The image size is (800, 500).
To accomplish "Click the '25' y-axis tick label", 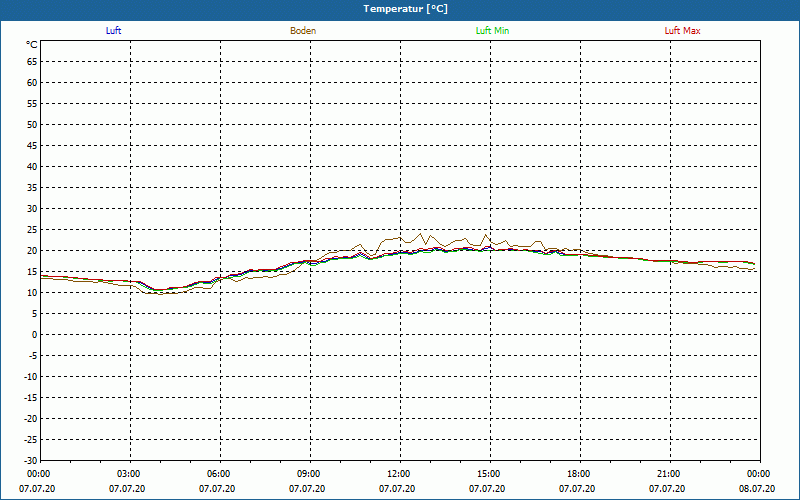I will 32,230.
